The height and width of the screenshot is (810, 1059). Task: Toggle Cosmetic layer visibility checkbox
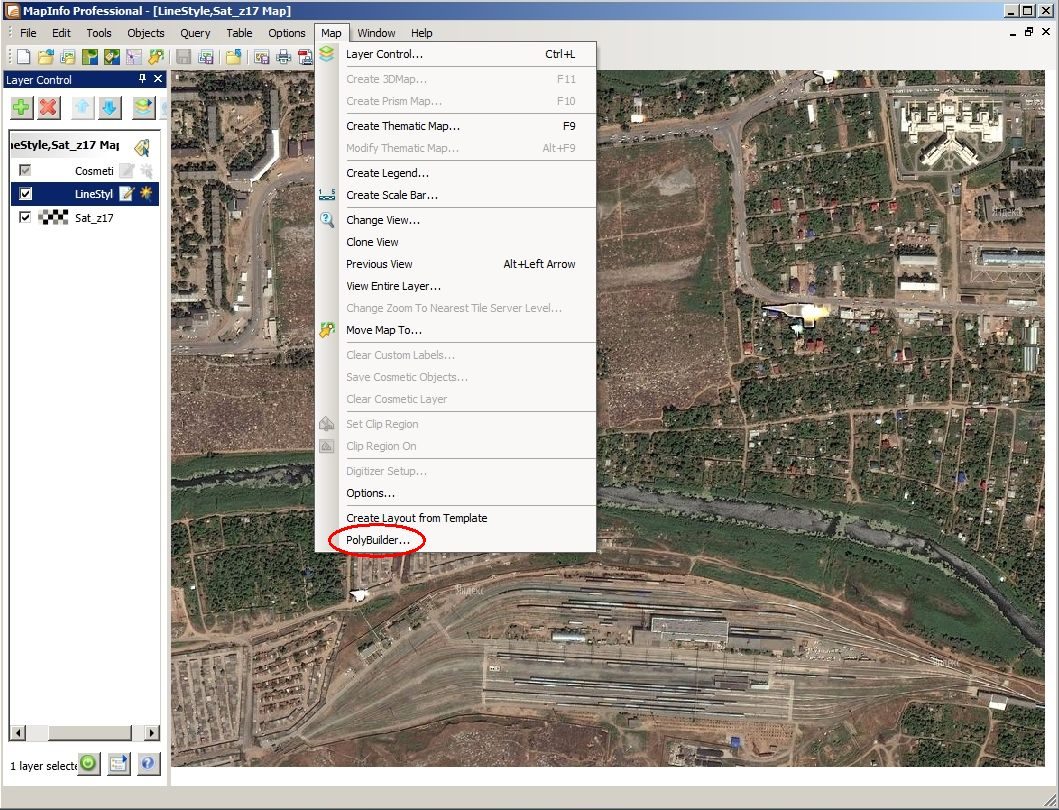coord(25,170)
